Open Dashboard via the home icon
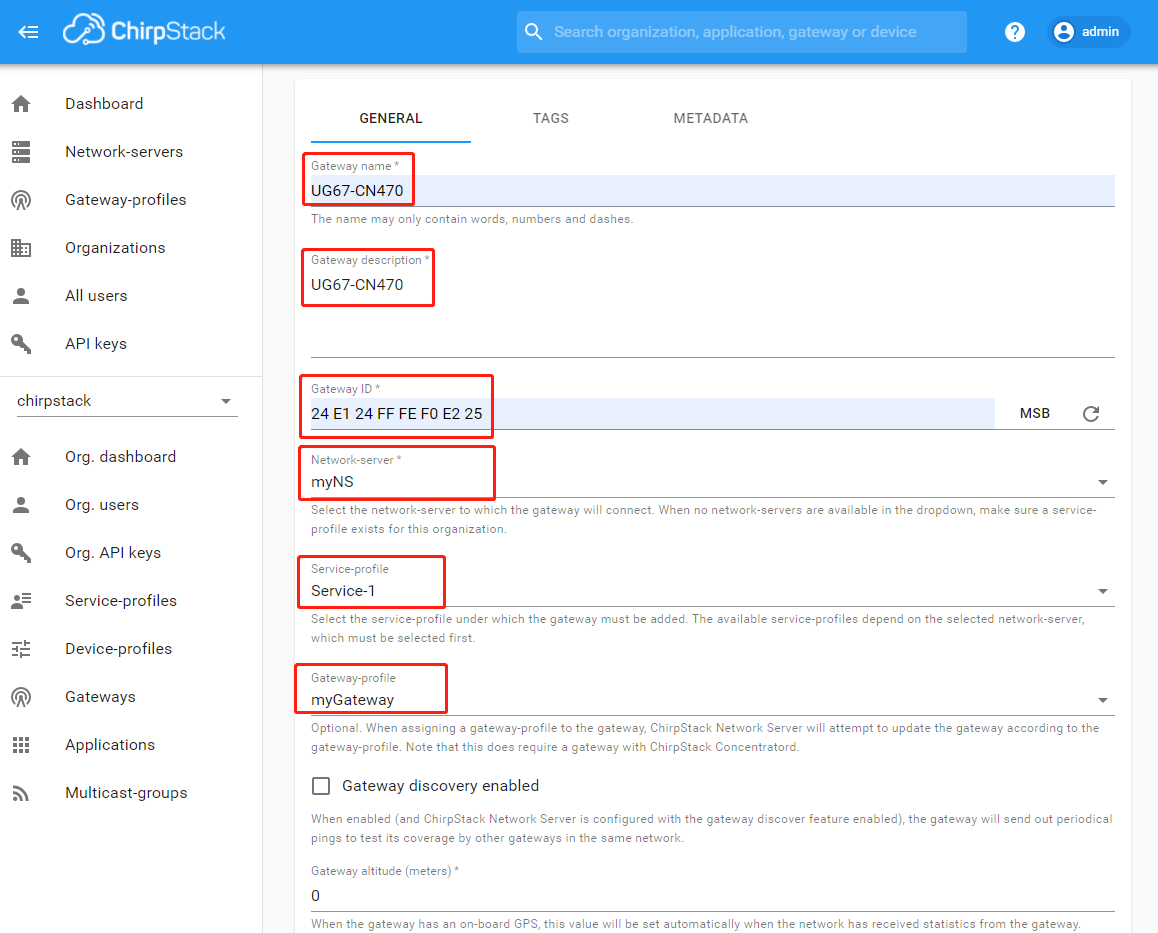The height and width of the screenshot is (933, 1158). 21,104
